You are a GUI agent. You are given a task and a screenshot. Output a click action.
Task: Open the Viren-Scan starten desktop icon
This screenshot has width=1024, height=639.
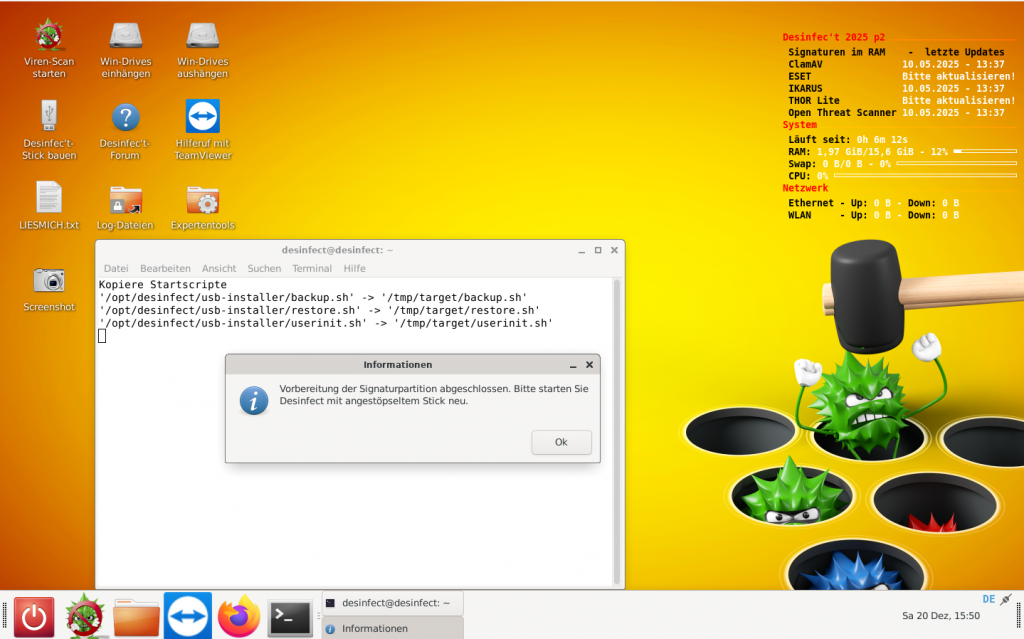coord(48,38)
